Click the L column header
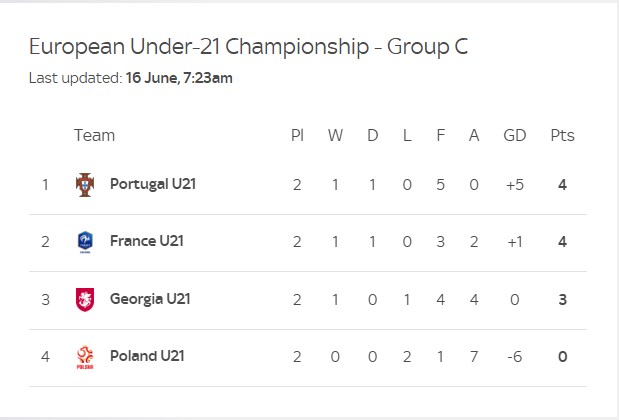This screenshot has height=420, width=619. (406, 135)
